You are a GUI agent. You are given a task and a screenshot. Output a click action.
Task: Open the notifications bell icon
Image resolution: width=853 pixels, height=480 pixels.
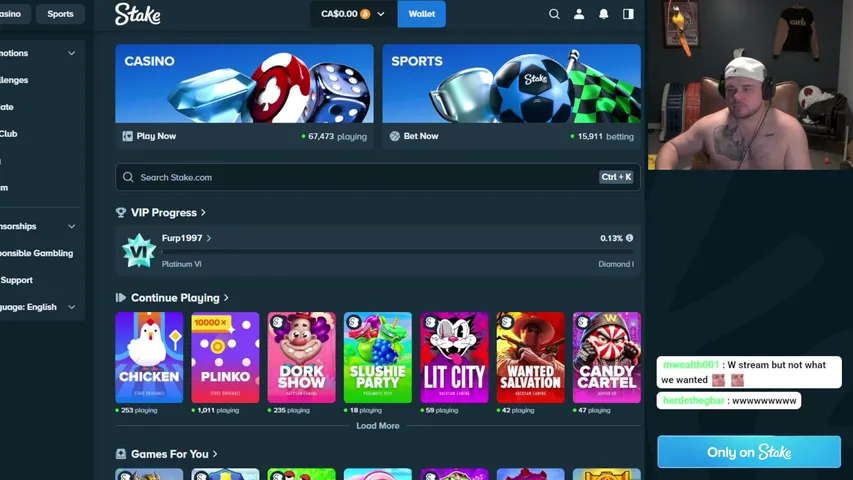point(603,14)
